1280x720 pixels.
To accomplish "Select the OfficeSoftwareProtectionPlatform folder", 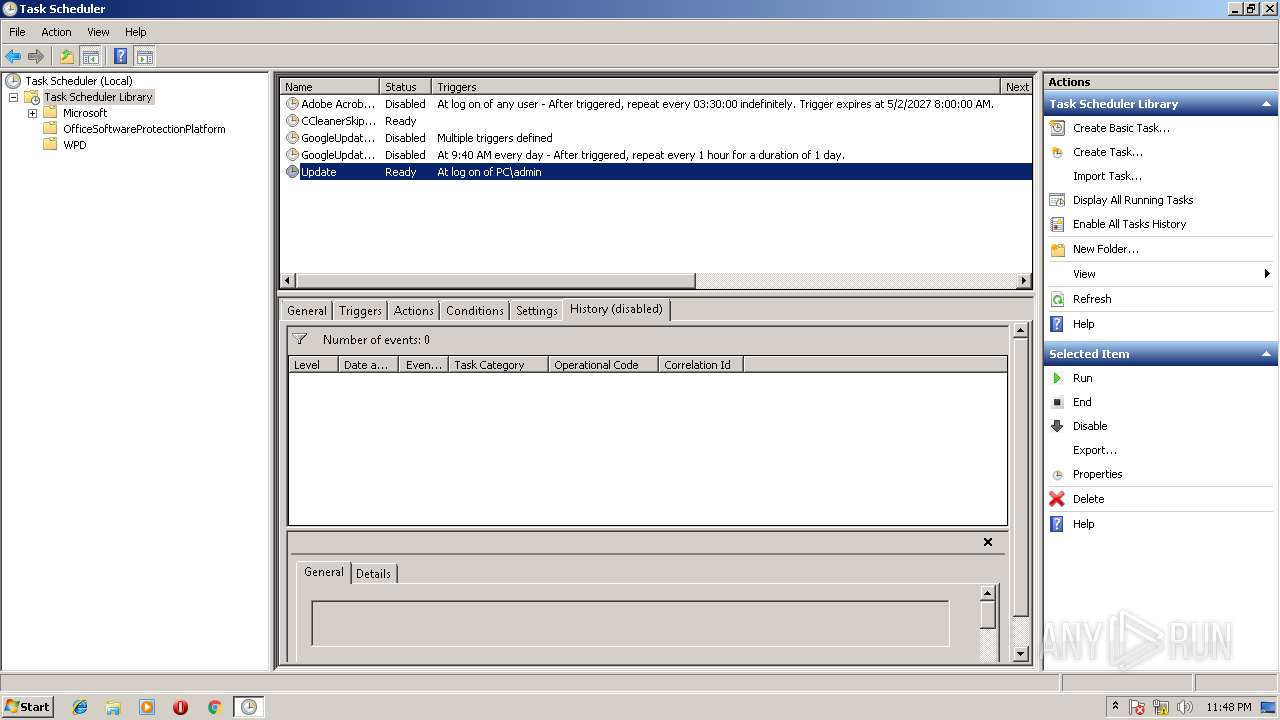I will pos(144,129).
